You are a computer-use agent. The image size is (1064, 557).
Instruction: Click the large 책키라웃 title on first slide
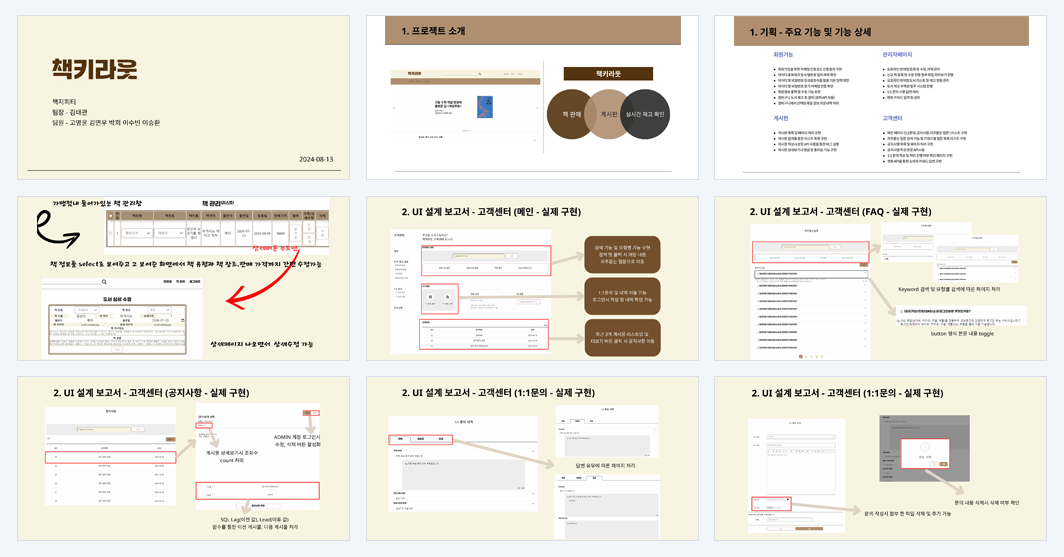click(94, 69)
